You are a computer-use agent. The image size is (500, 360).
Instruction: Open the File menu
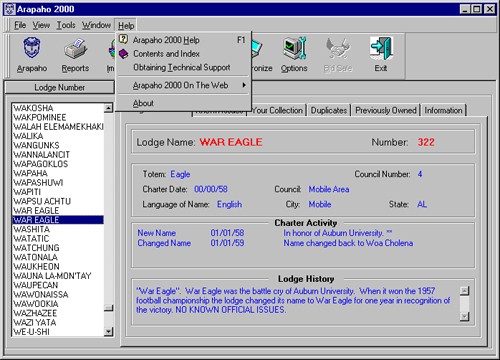click(20, 25)
